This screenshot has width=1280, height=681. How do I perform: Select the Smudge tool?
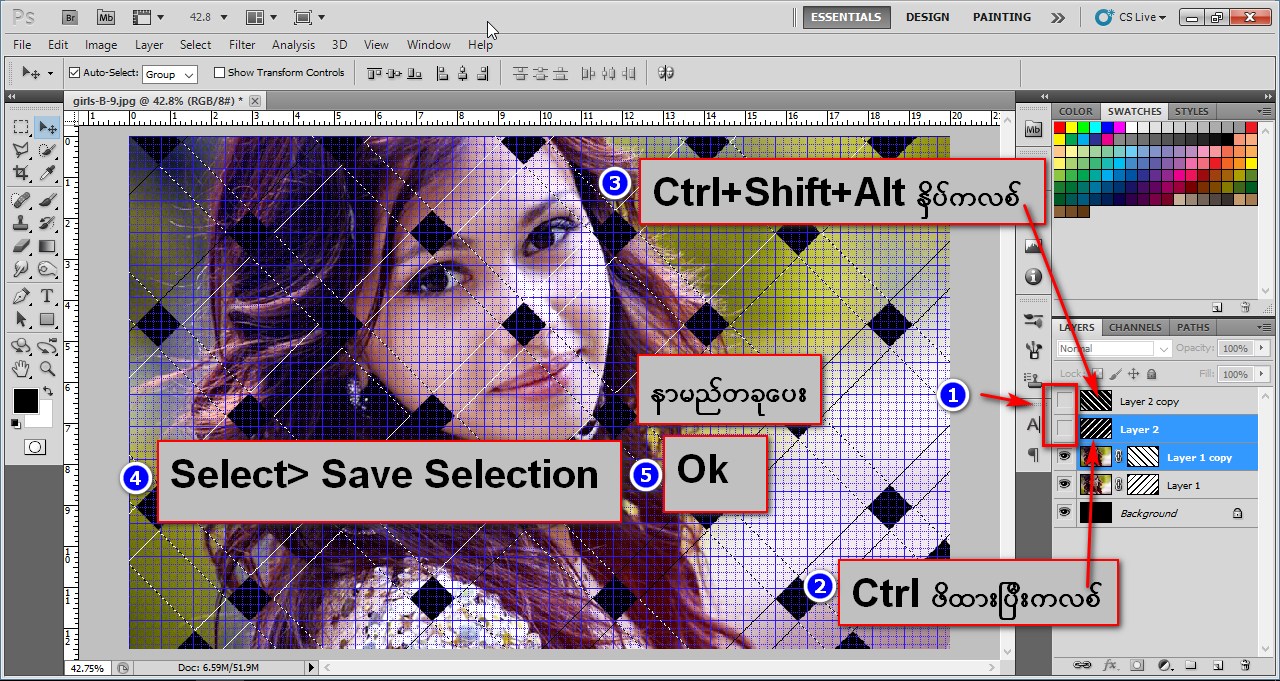click(x=21, y=269)
